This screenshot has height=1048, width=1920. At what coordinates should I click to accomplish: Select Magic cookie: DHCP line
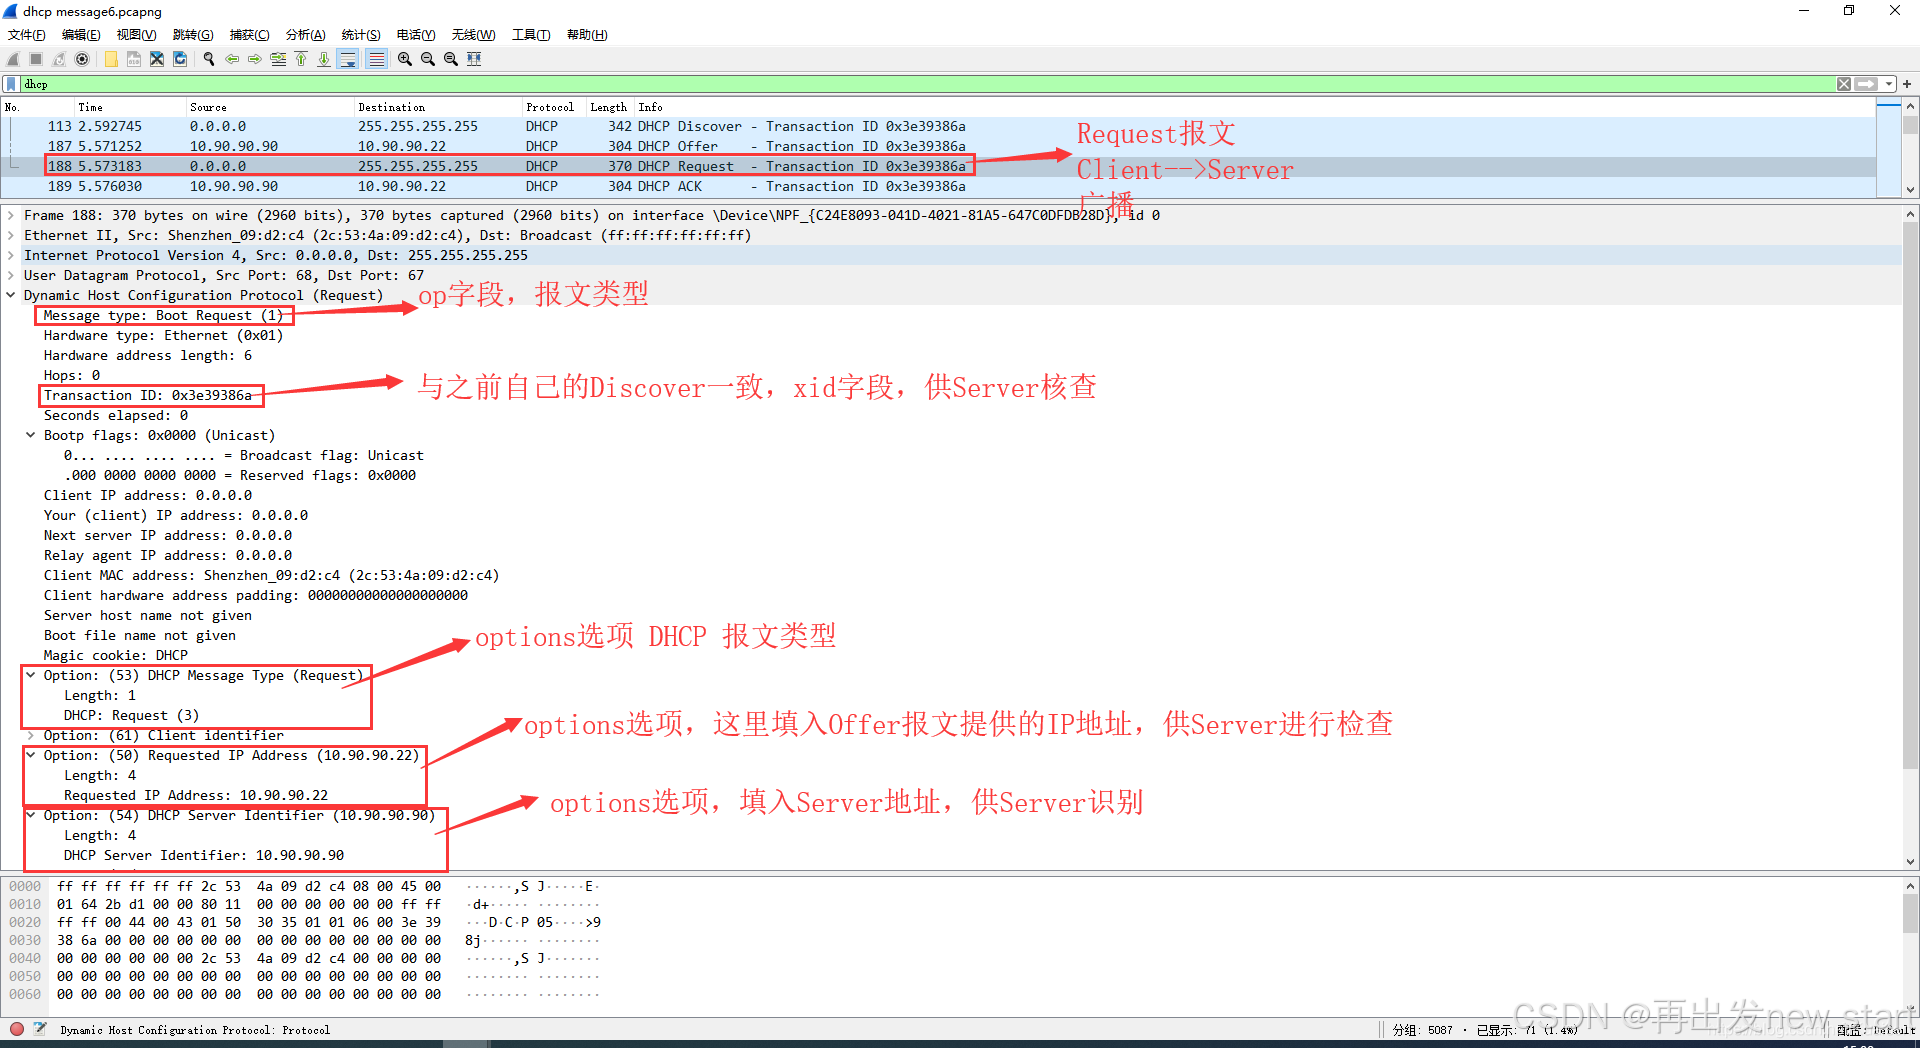click(115, 655)
